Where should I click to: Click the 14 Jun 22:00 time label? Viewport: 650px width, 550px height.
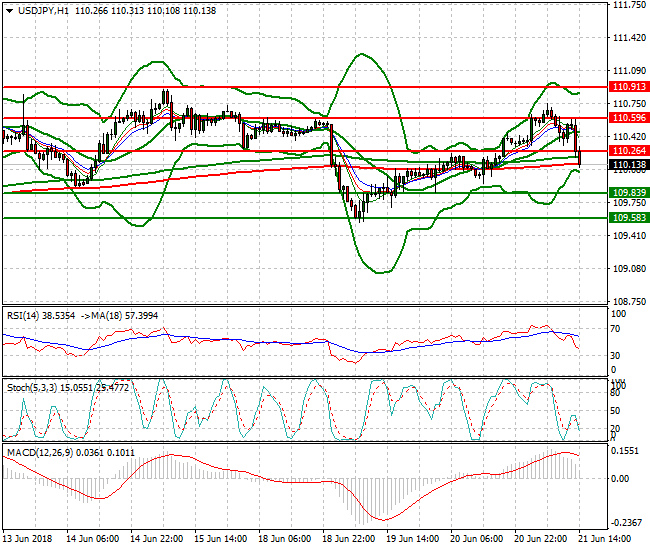click(x=157, y=539)
